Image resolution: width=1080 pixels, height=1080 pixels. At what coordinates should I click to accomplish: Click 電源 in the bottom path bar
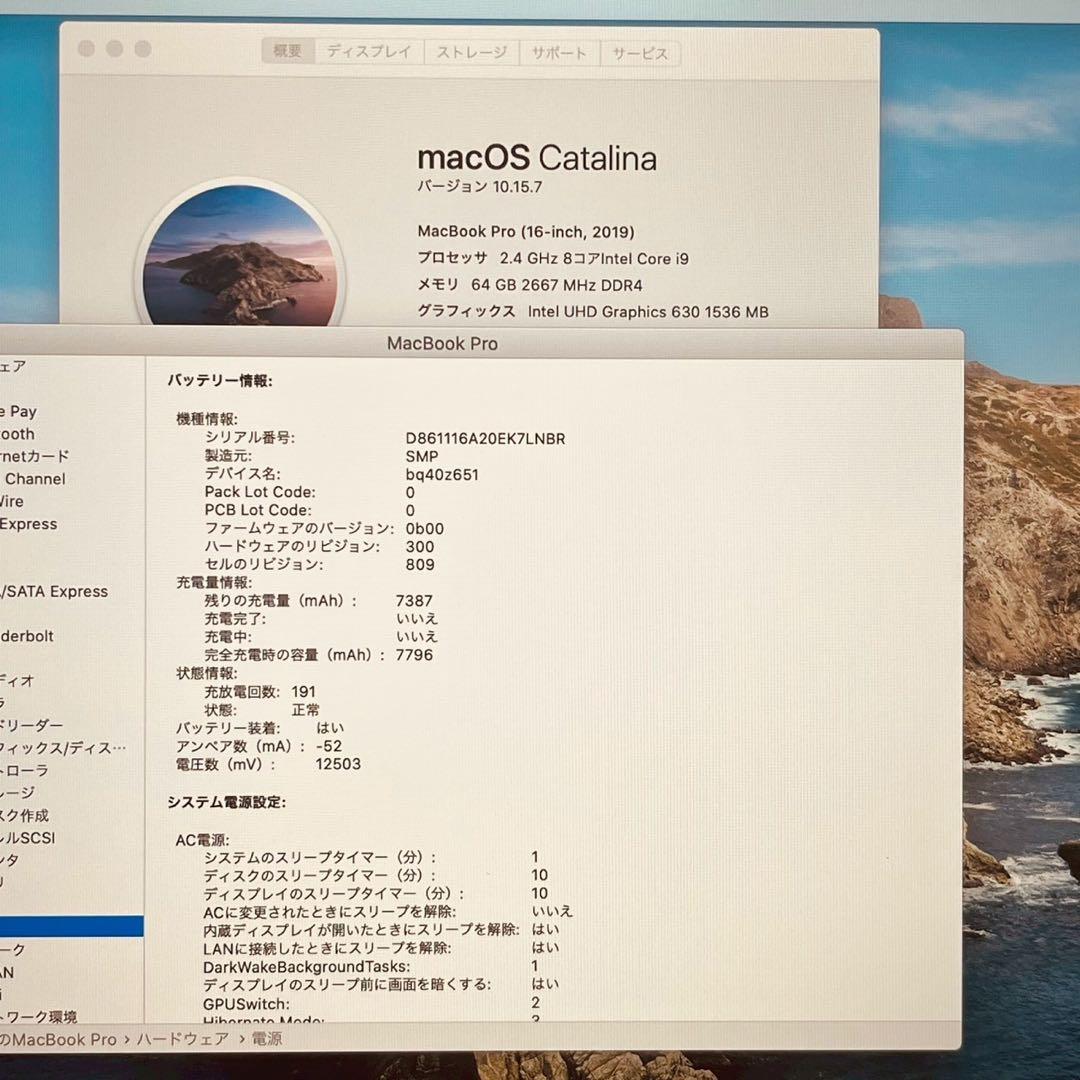point(267,1039)
